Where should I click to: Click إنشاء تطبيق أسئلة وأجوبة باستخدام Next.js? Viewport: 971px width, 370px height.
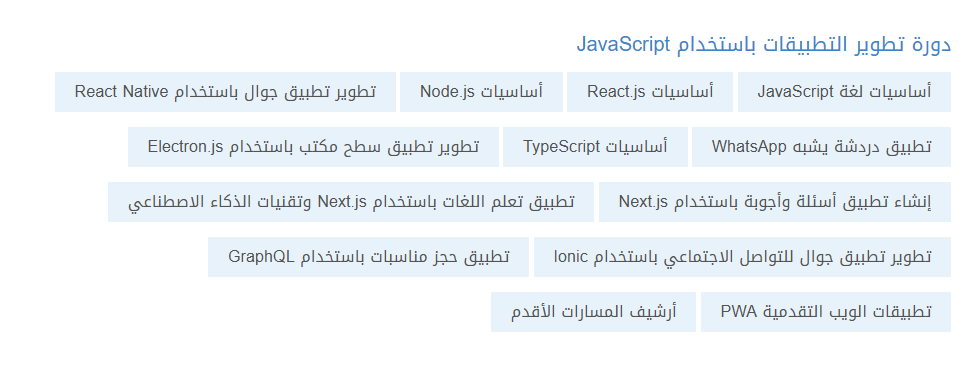click(775, 202)
